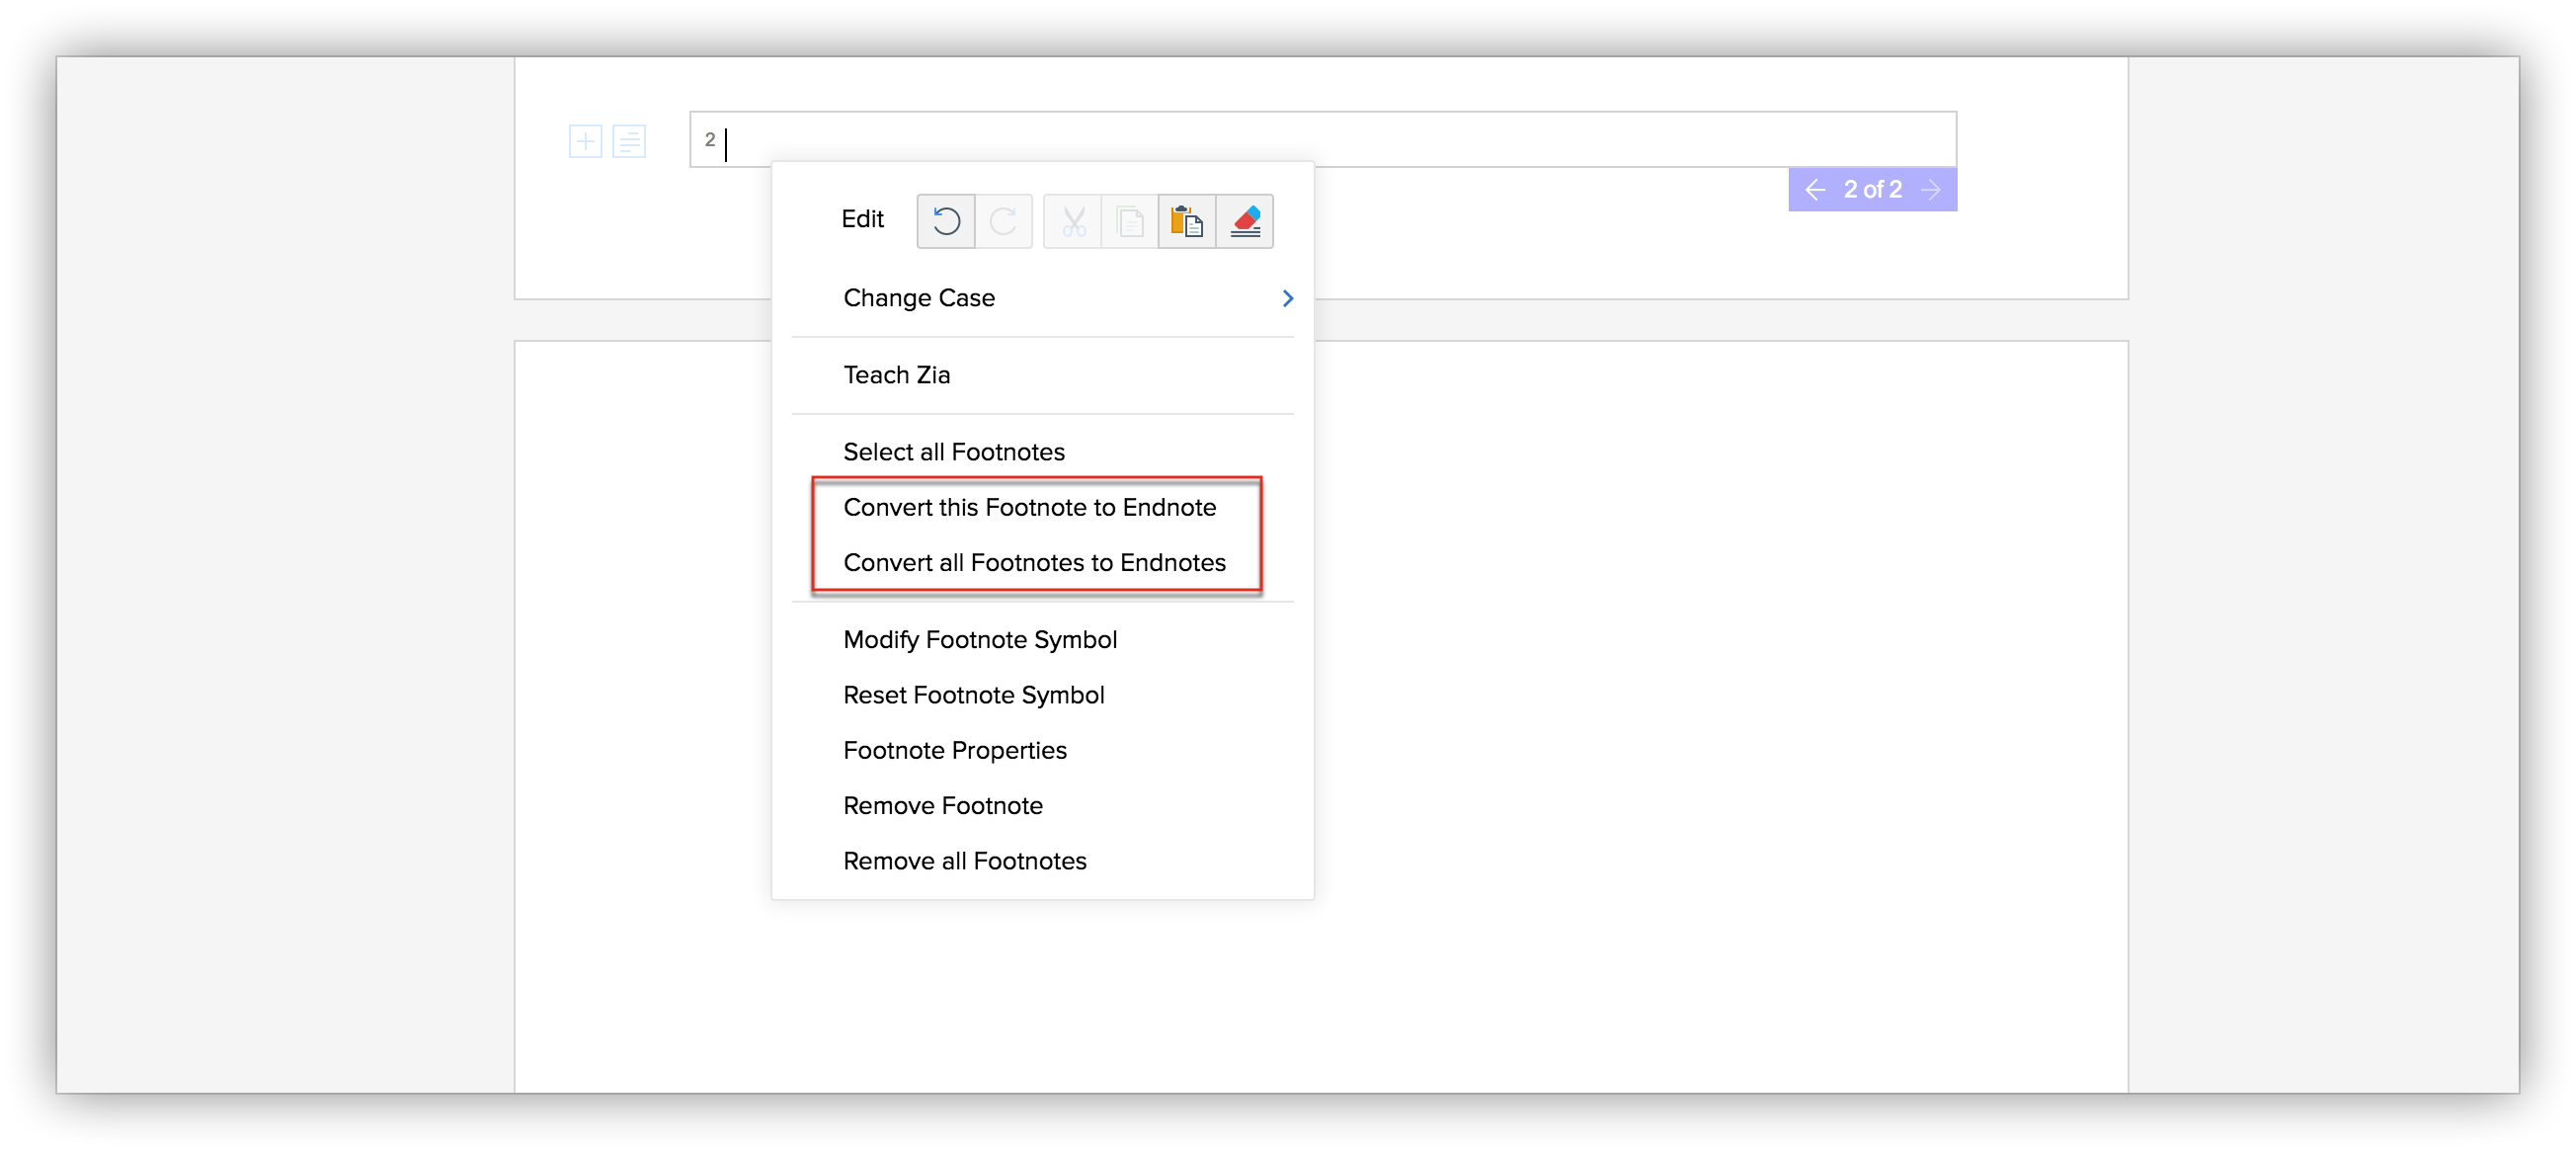Click the Copy icon in the Edit row

(1130, 221)
